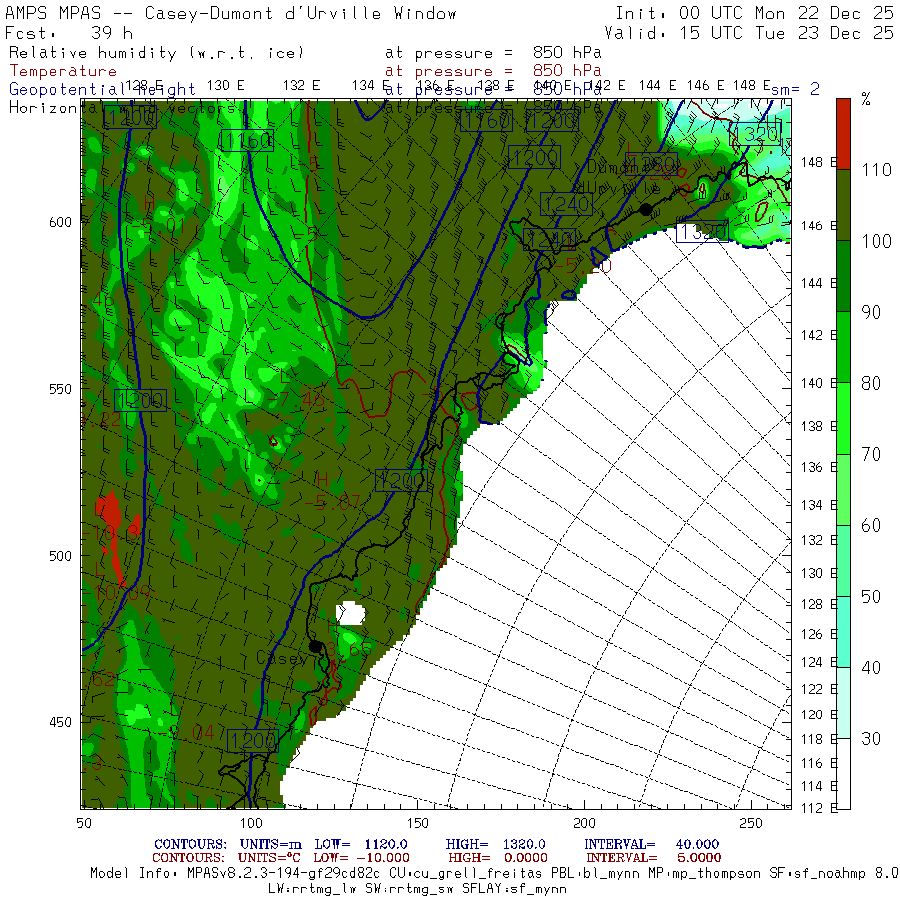Pick the dark green 90–100% colorbar swatch
Screen dimensions: 900x900
[843, 276]
